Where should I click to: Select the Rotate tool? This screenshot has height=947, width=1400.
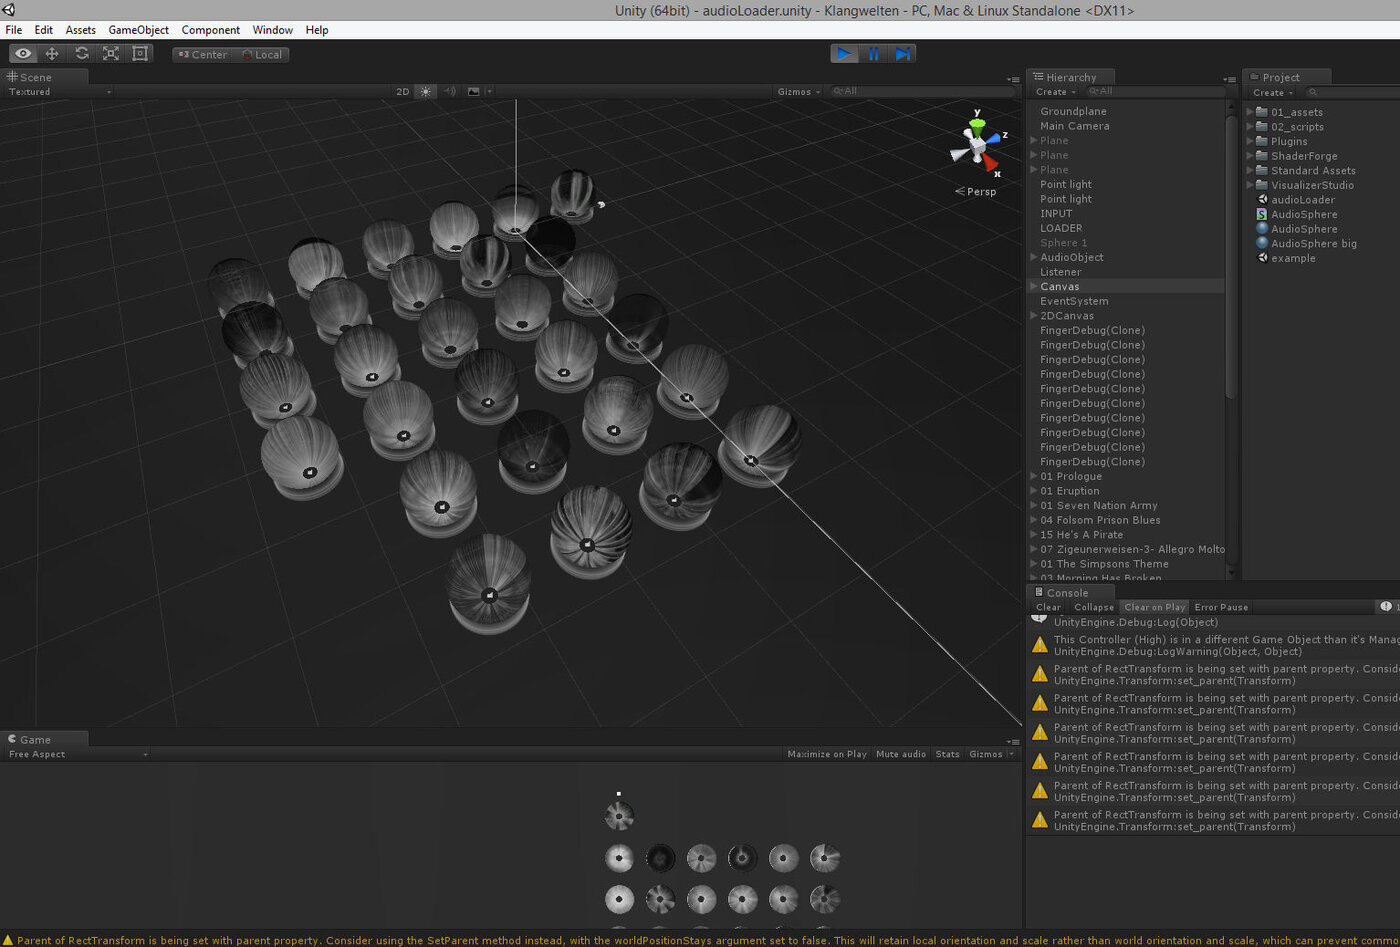[82, 54]
